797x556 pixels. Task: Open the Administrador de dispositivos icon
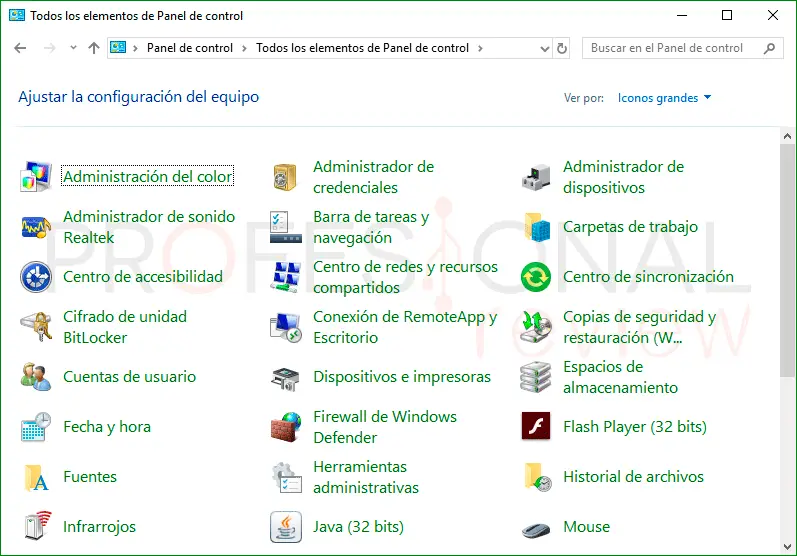click(x=536, y=177)
